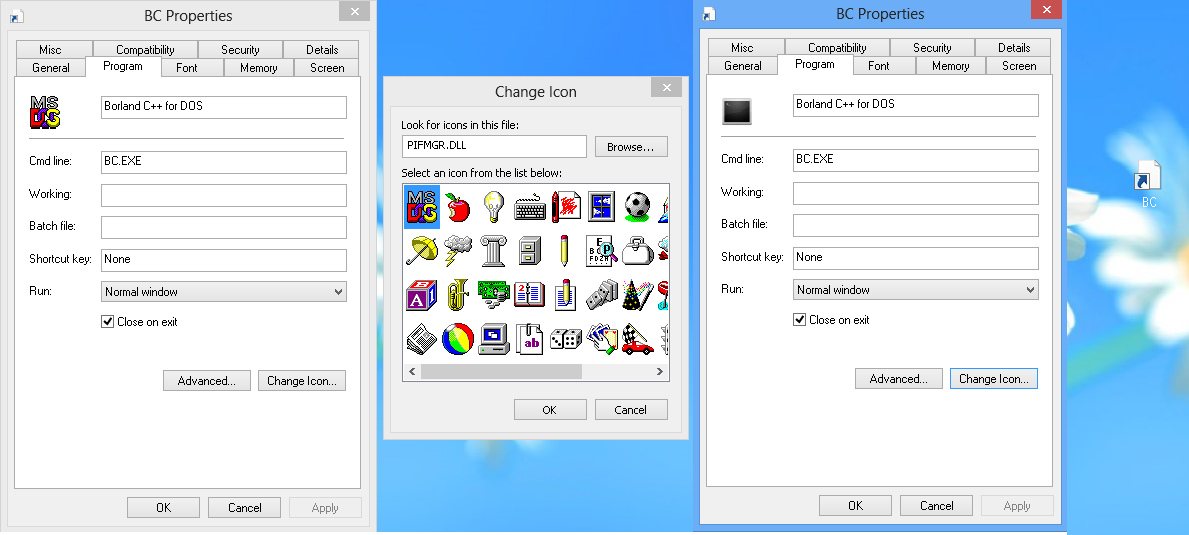
Task: Select the soccer ball icon
Action: [x=638, y=206]
